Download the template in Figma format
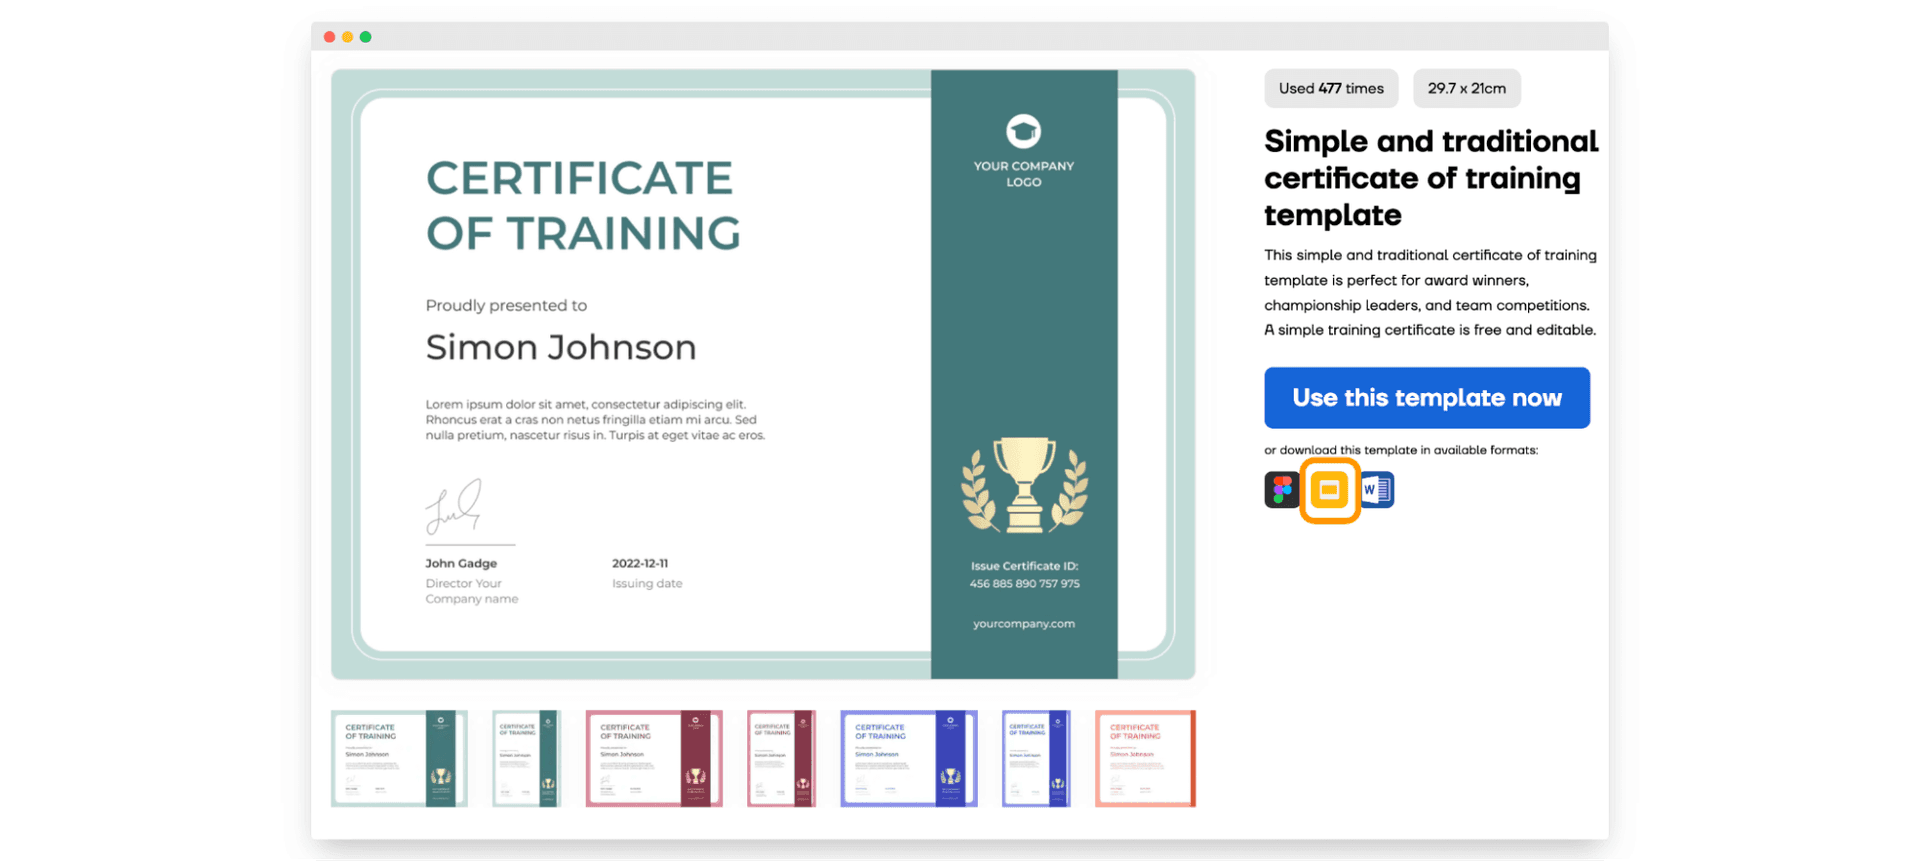 point(1281,490)
